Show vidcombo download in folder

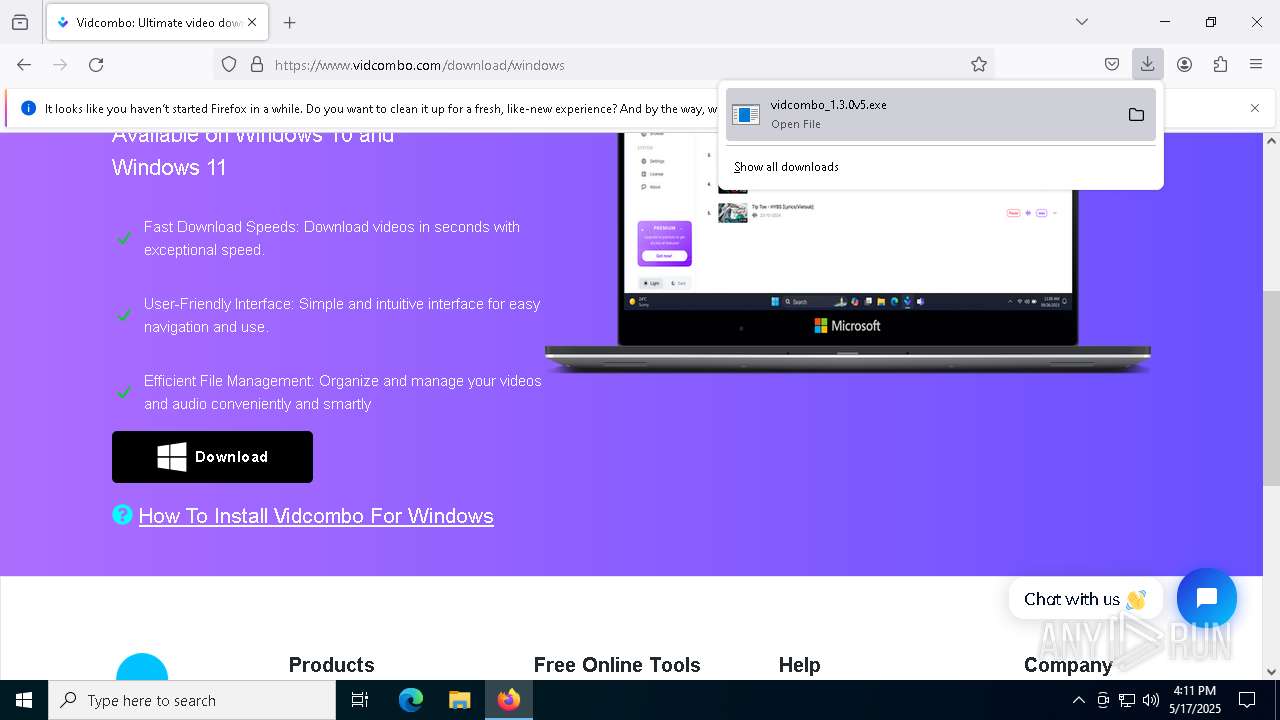[x=1136, y=114]
